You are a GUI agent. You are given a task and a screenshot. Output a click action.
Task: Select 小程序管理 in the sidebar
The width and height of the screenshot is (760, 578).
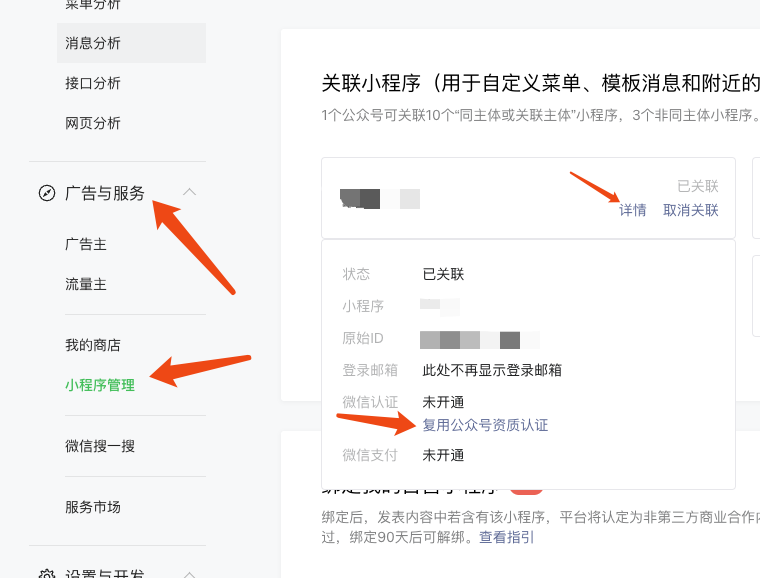pos(100,385)
